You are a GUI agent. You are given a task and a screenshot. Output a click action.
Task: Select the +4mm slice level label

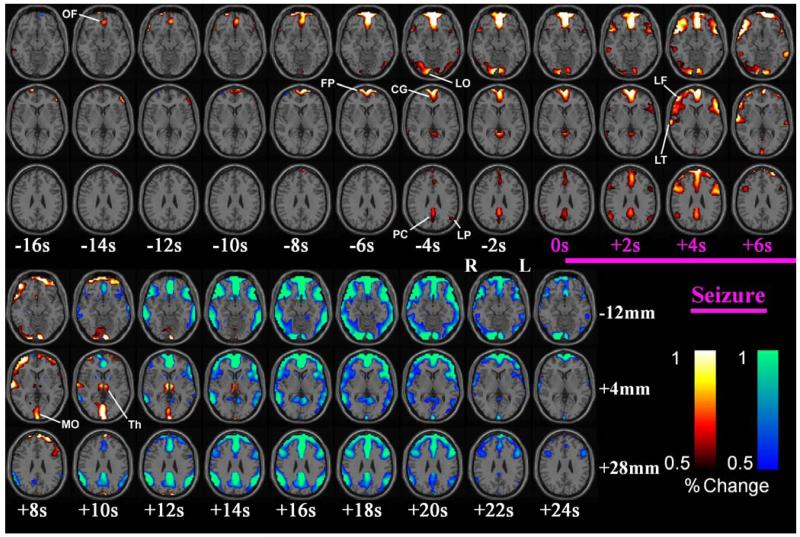point(624,389)
